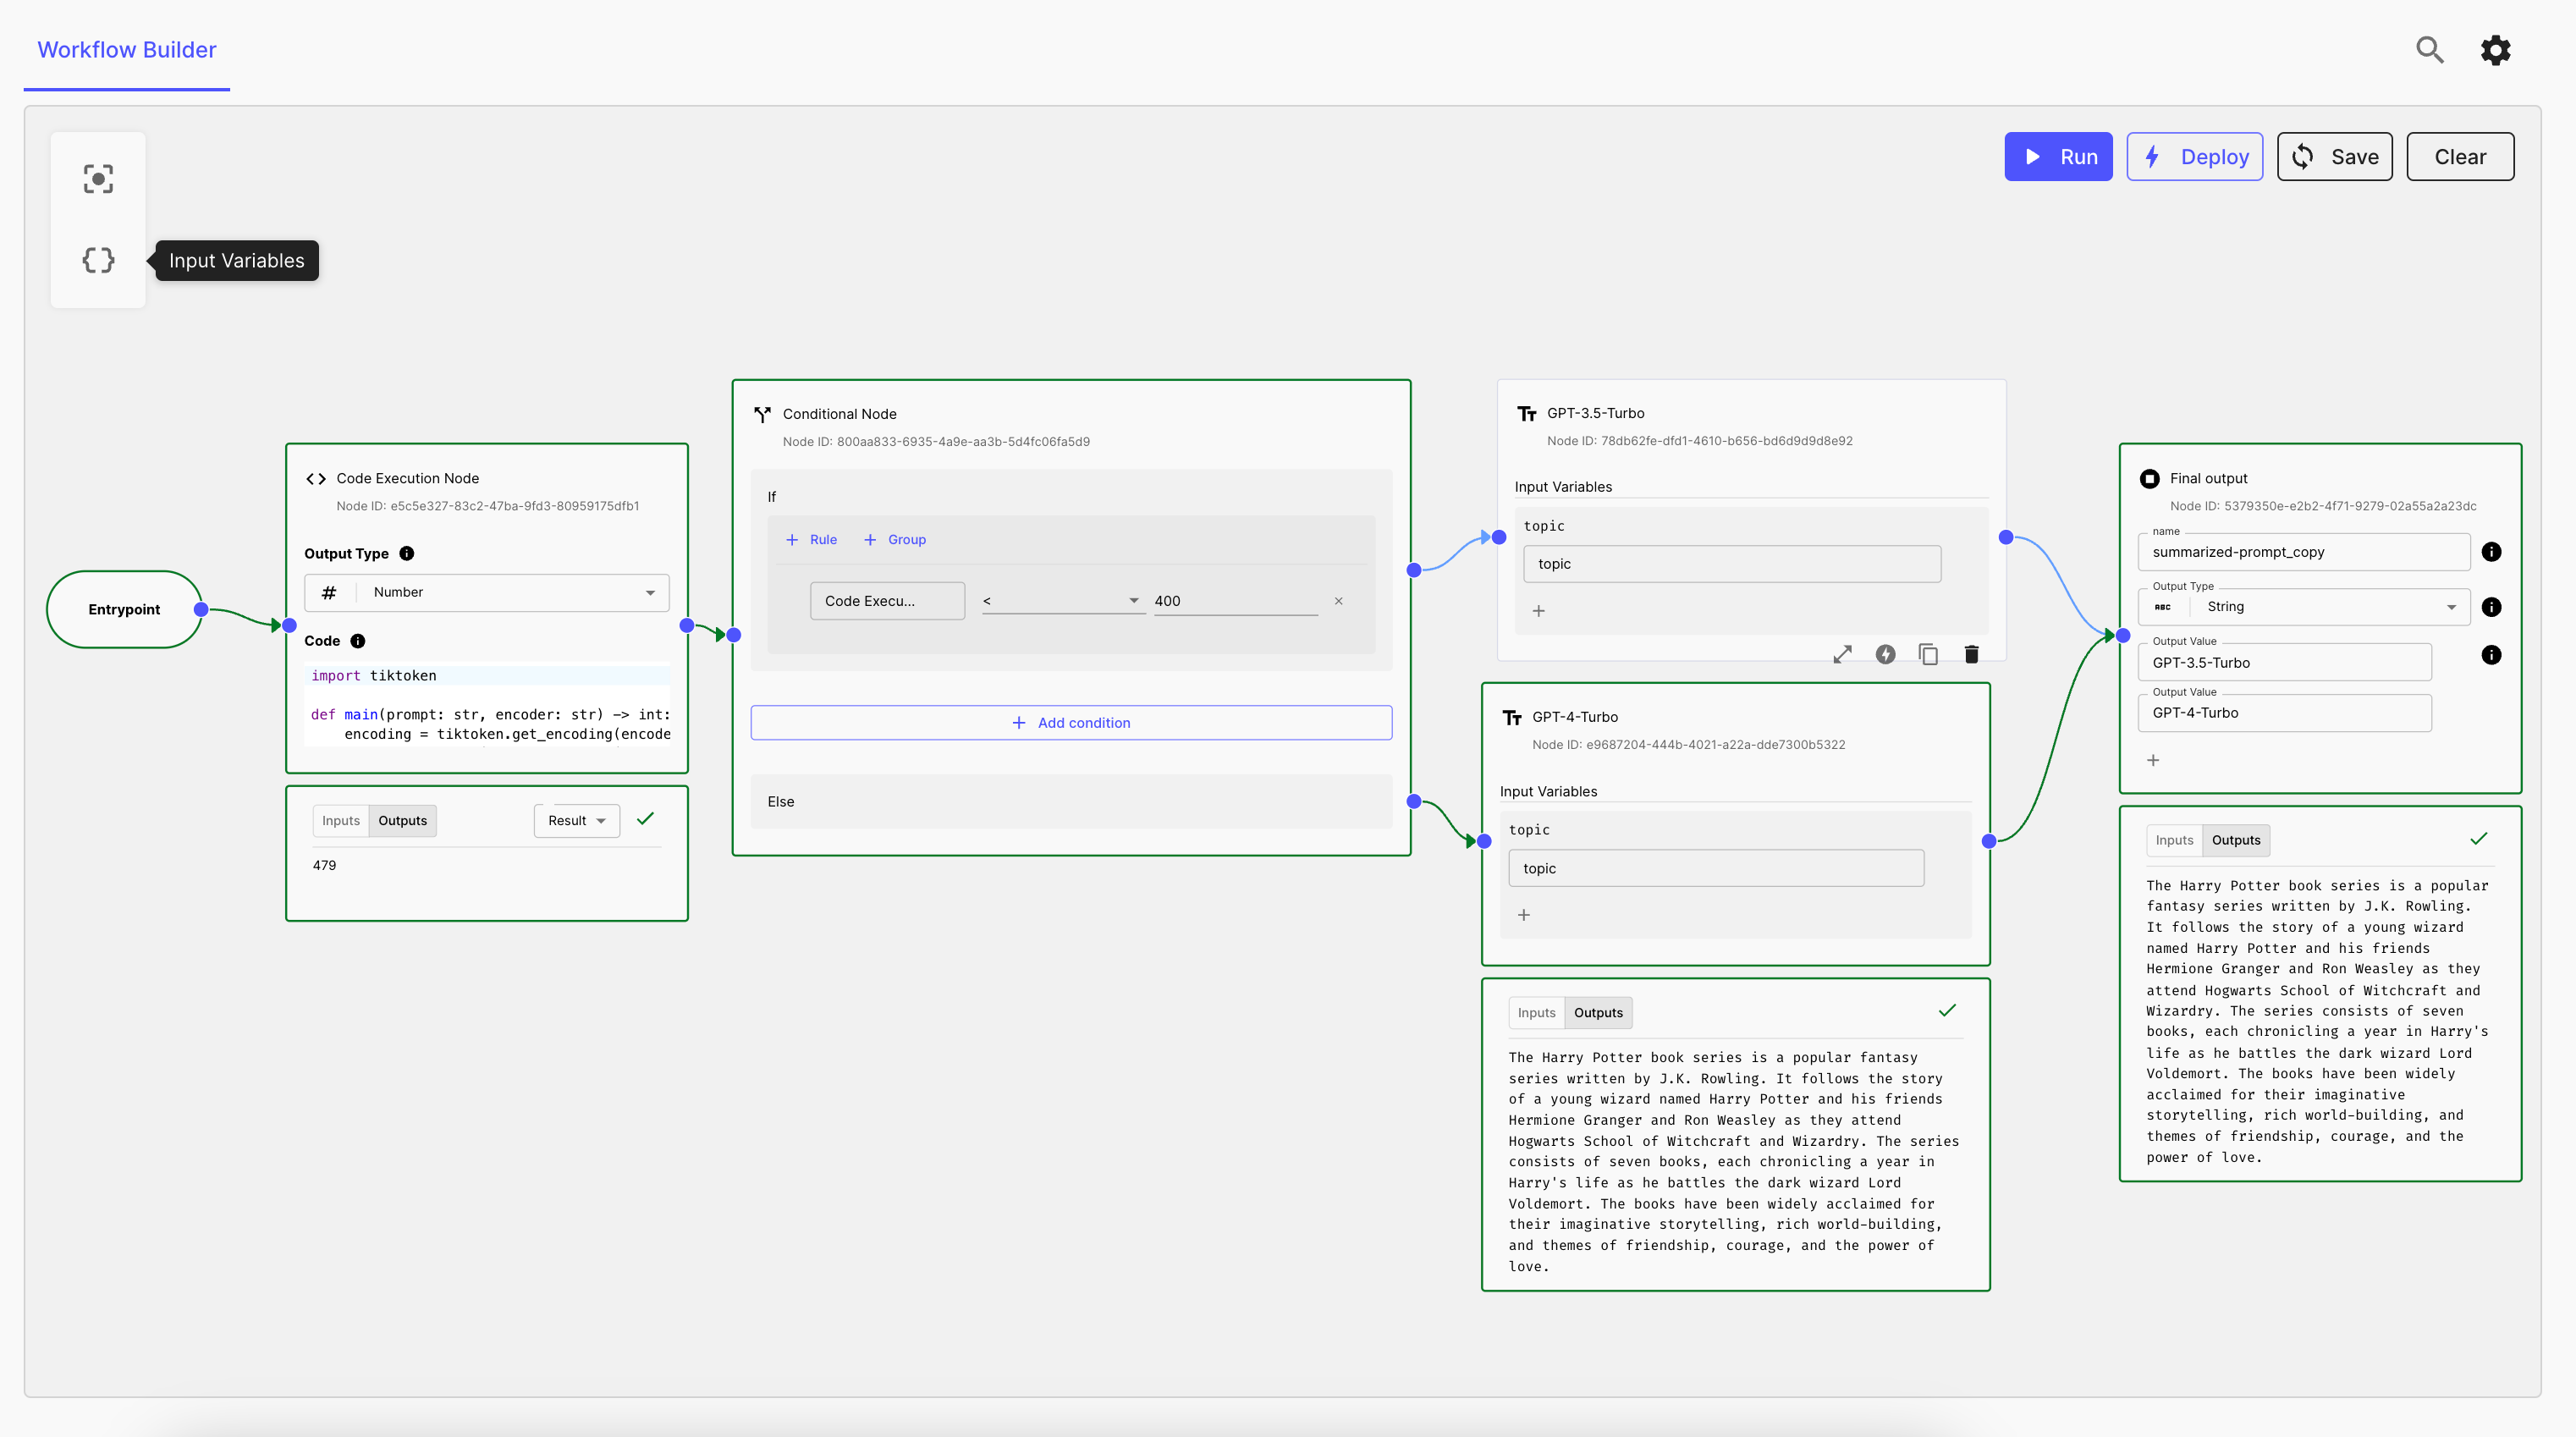Click the Deploy button
The image size is (2576, 1437).
pos(2194,157)
